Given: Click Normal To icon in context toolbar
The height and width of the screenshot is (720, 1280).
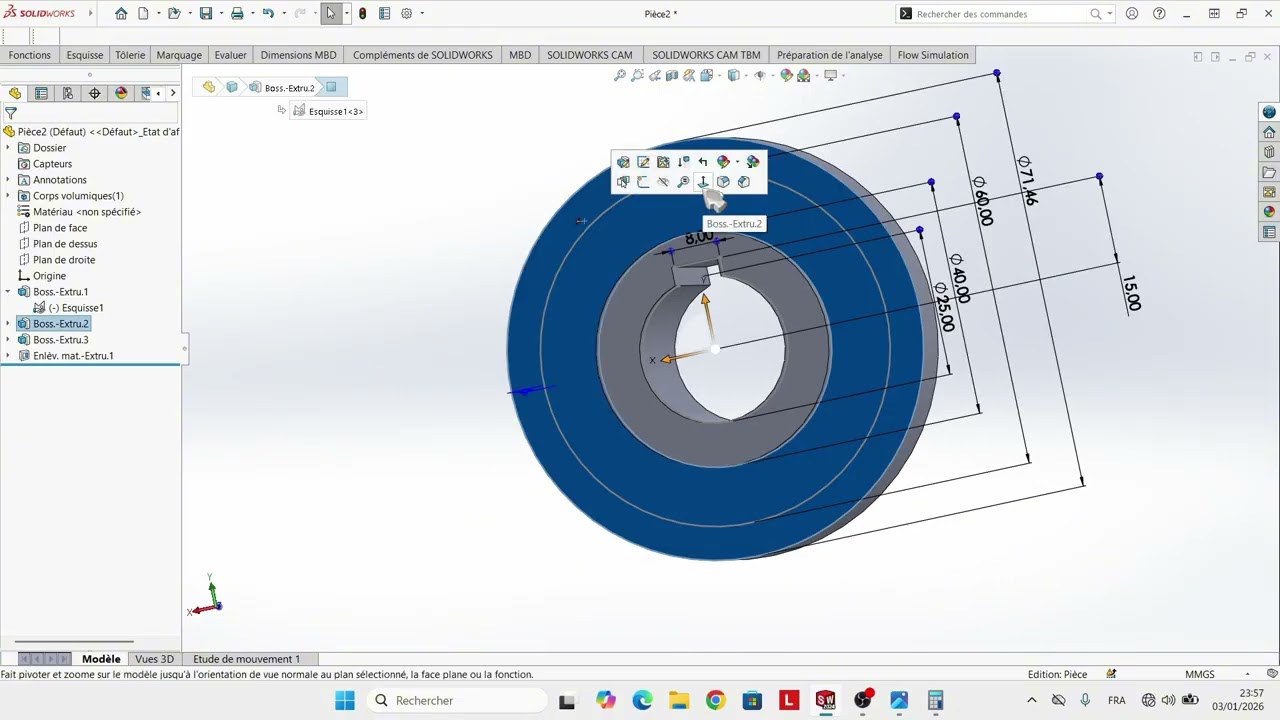Looking at the screenshot, I should click(703, 182).
